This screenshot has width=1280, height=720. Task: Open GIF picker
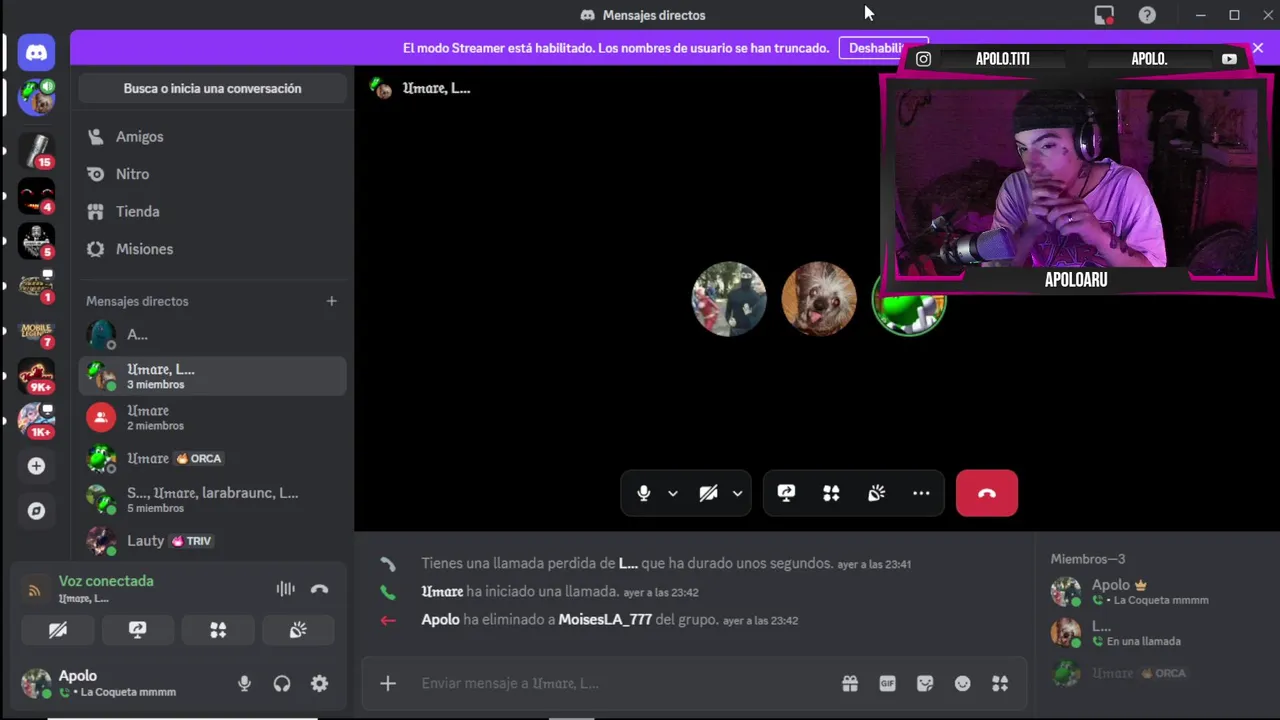(887, 683)
